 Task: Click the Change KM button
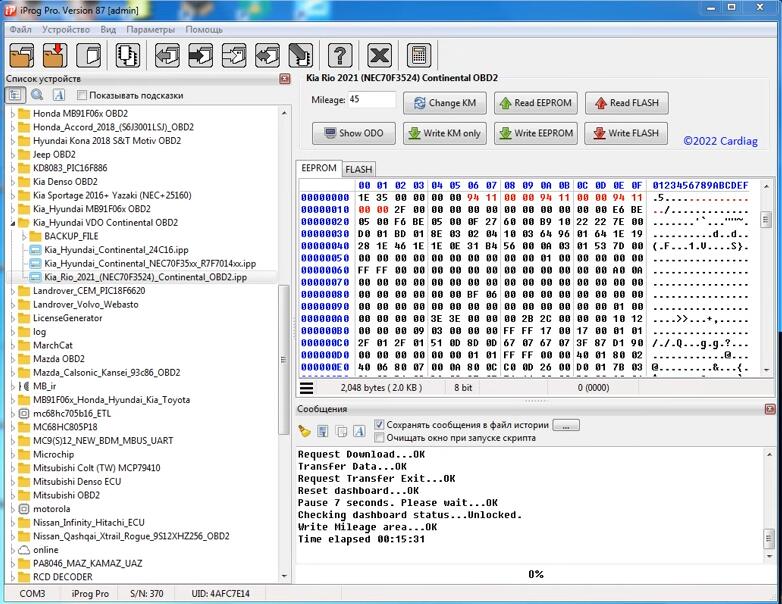445,103
